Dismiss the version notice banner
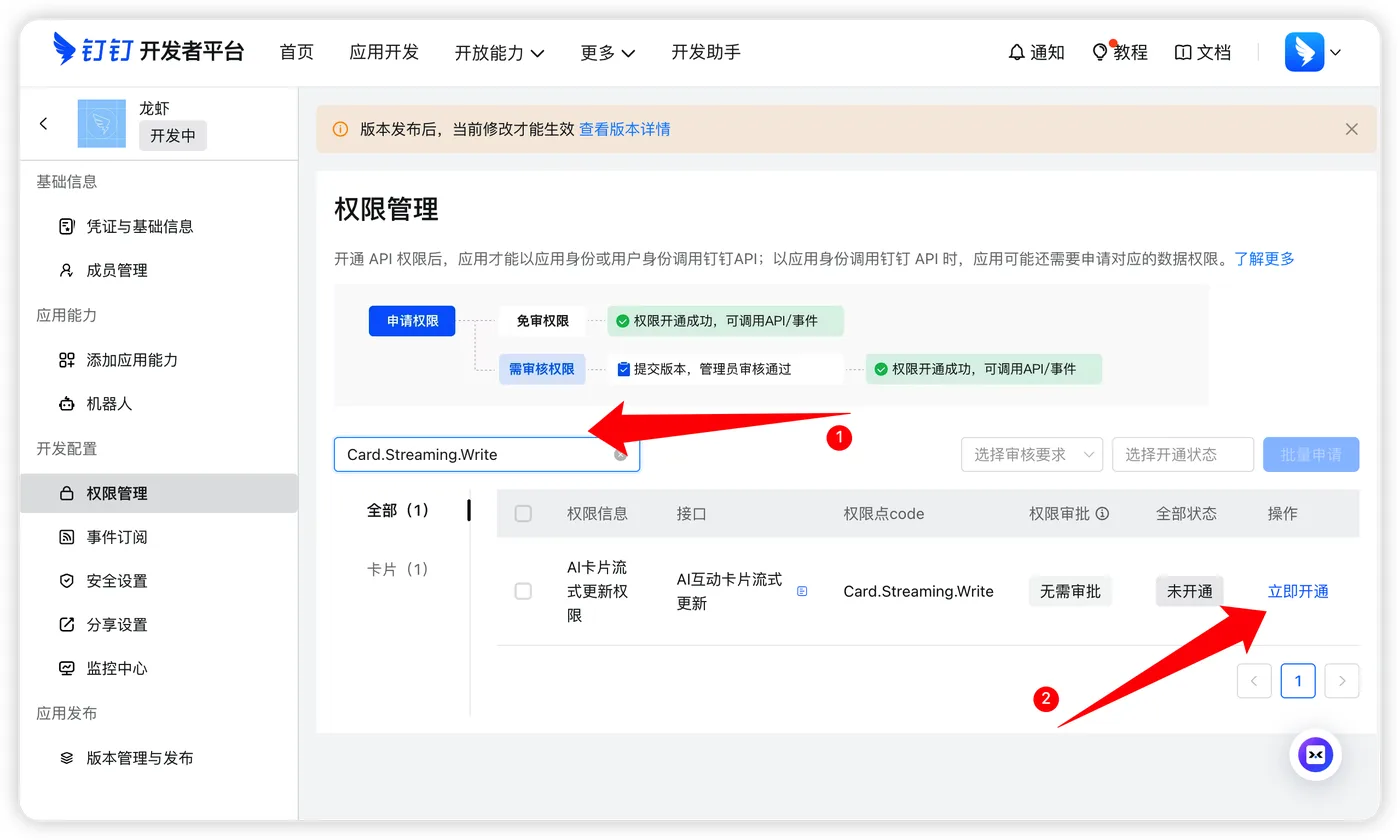1400x840 pixels. click(x=1352, y=129)
